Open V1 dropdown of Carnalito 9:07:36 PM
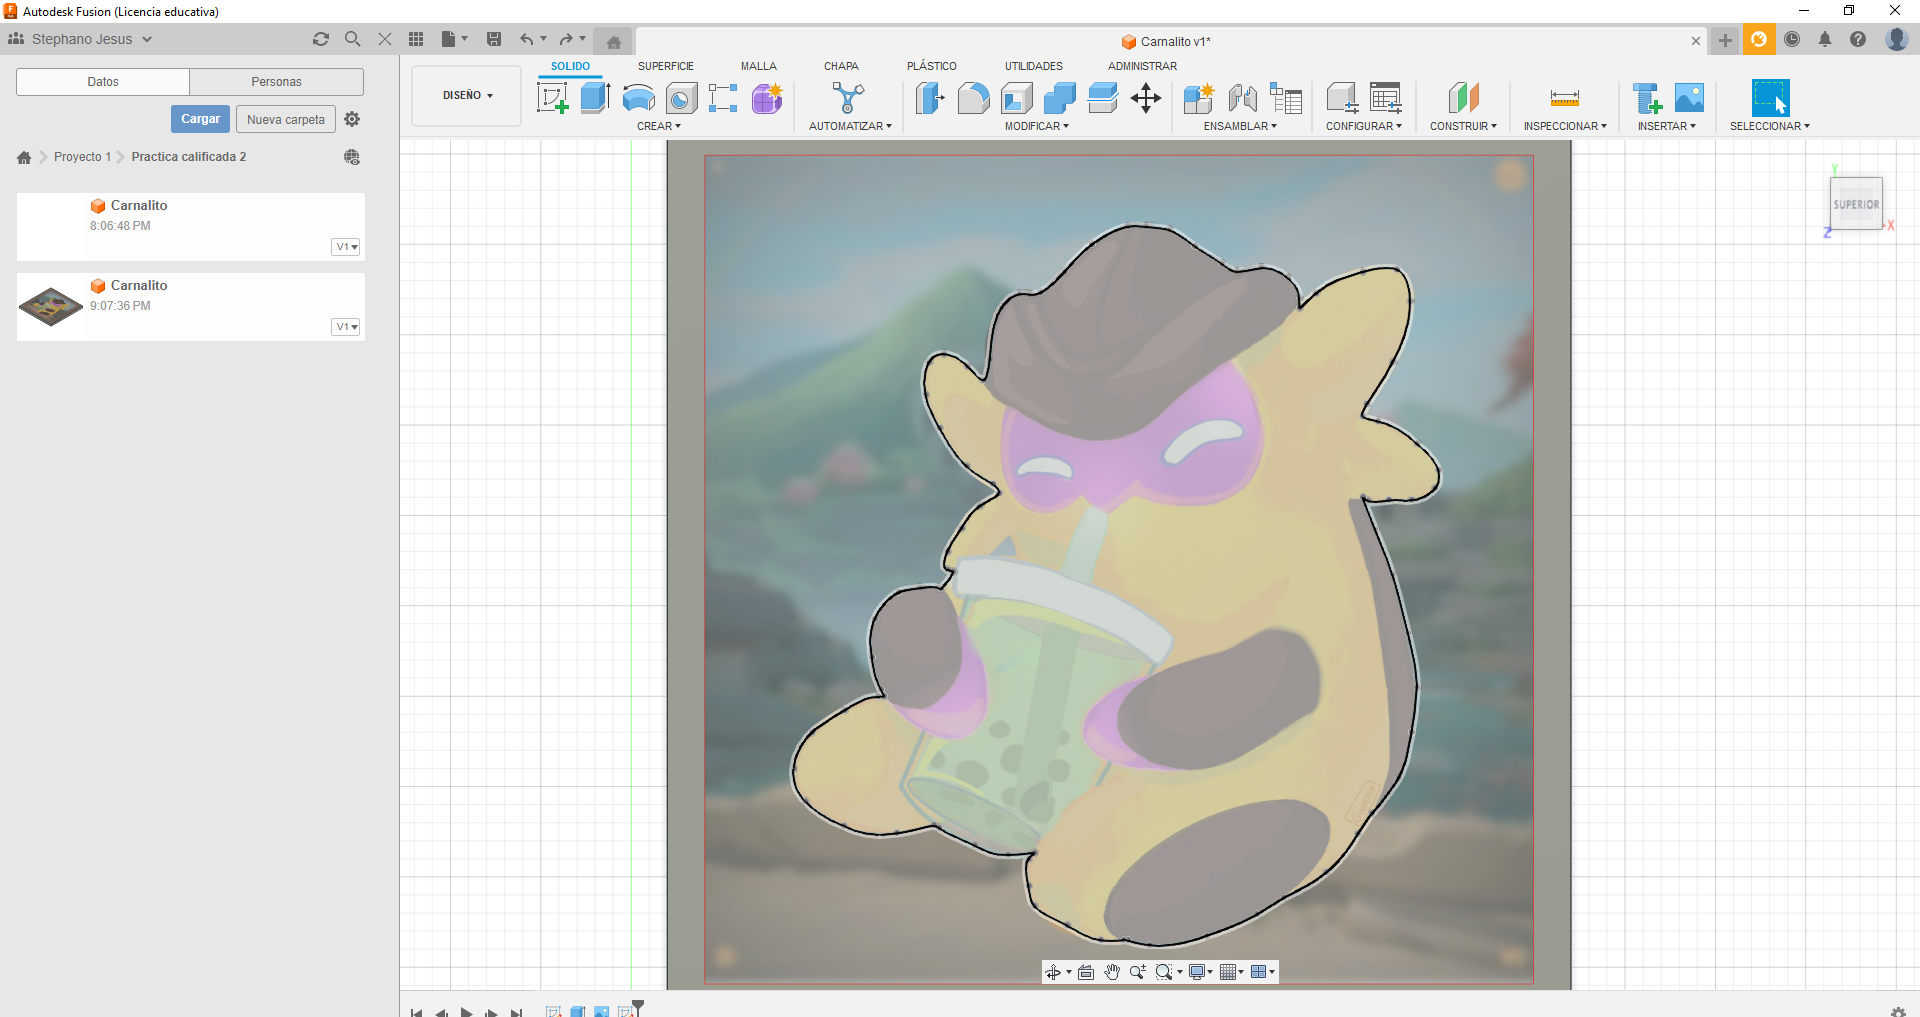Image resolution: width=1920 pixels, height=1017 pixels. 346,327
